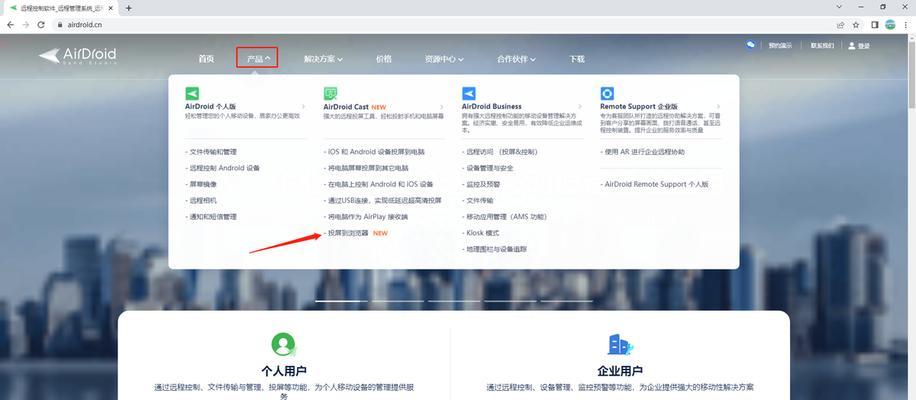This screenshot has height=400, width=916.
Task: Select the 屏幕镜像 menu entry
Action: (x=202, y=184)
